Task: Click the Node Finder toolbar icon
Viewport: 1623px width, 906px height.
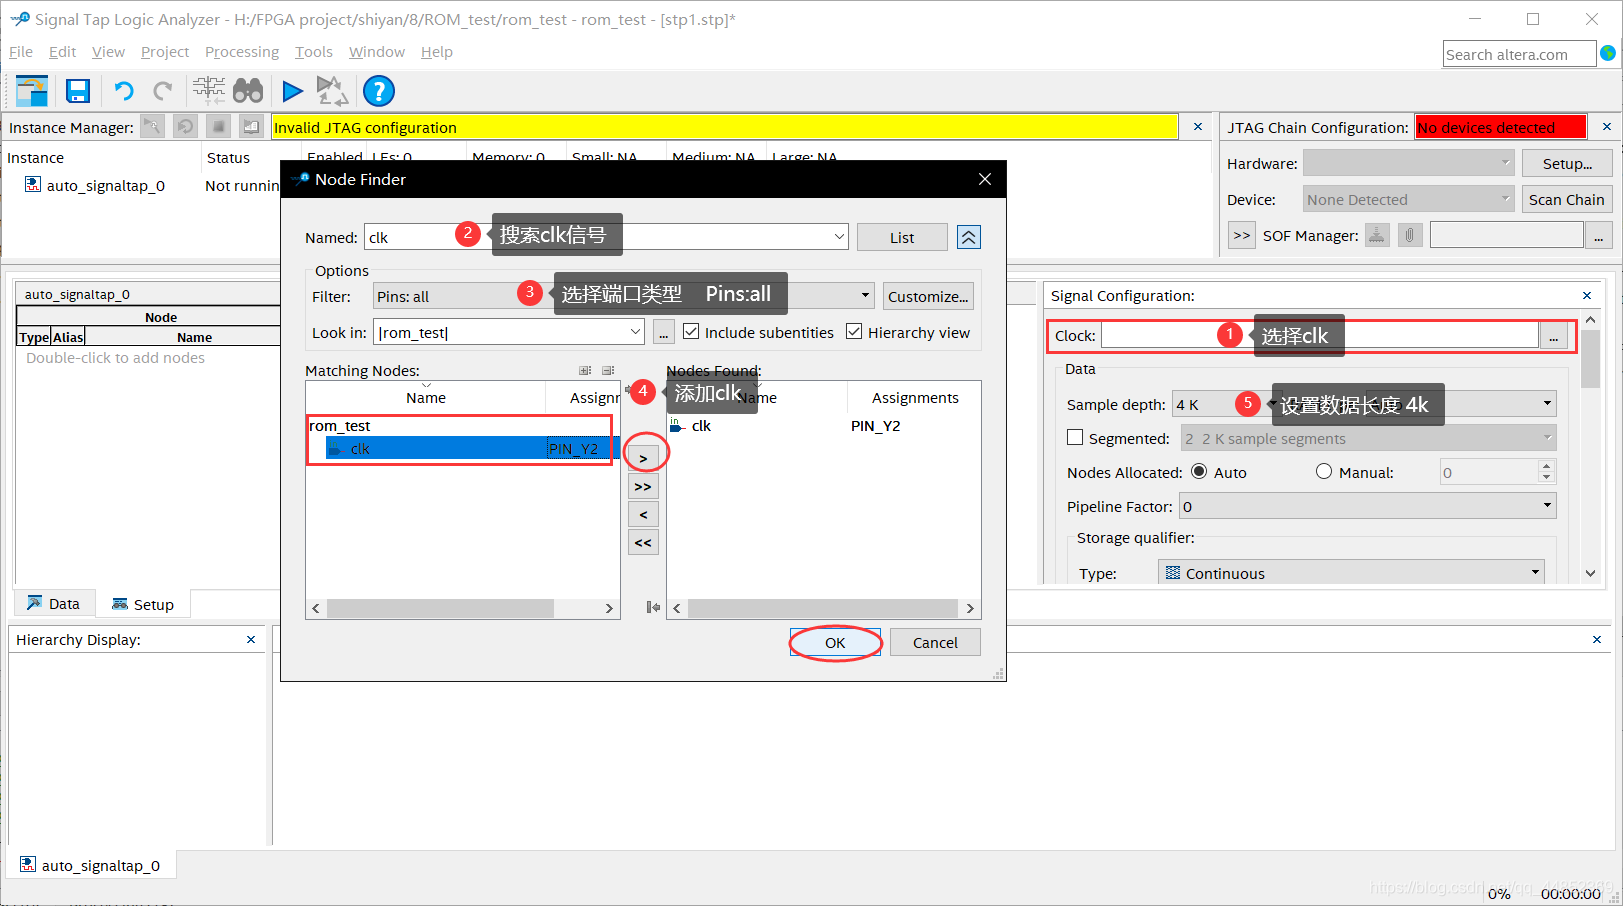Action: 209,91
